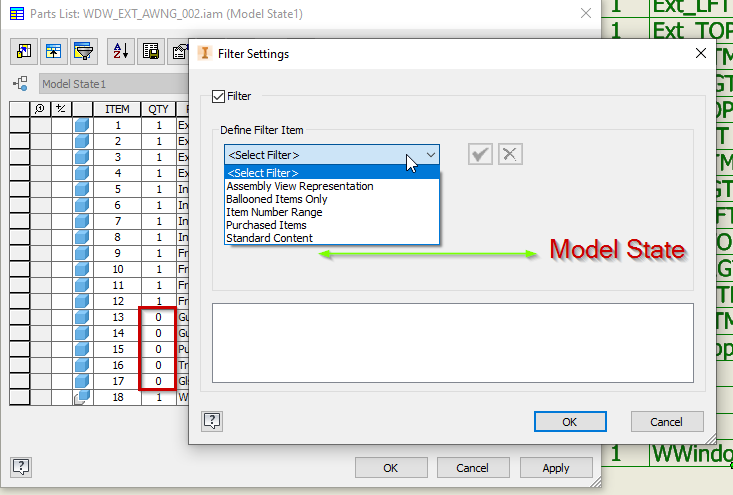This screenshot has width=733, height=495.
Task: Choose Item Number Range filter
Action: 332,212
